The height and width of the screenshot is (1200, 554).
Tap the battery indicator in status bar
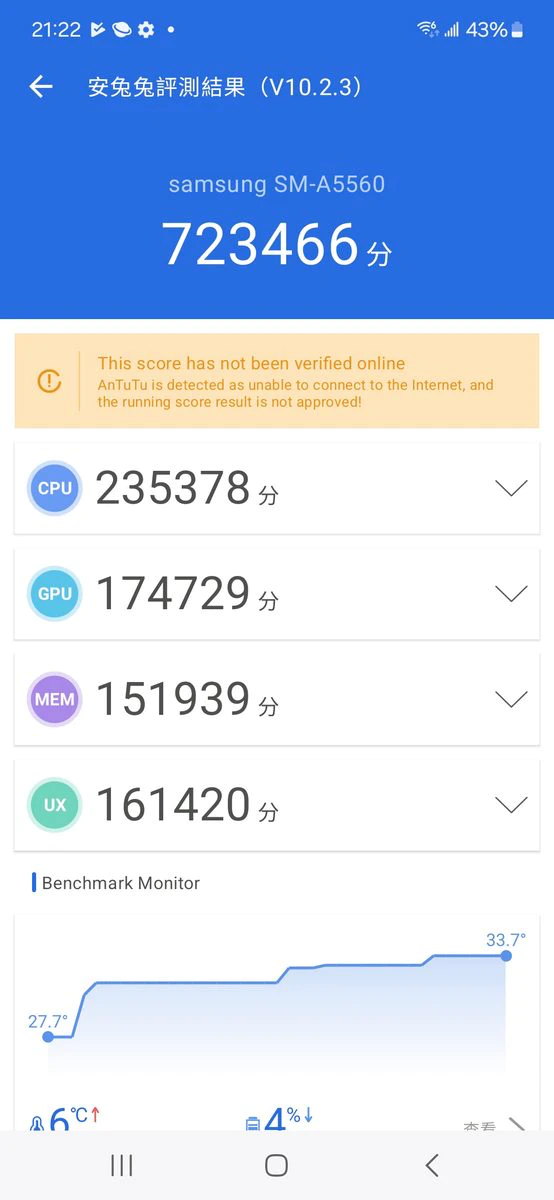(x=517, y=30)
